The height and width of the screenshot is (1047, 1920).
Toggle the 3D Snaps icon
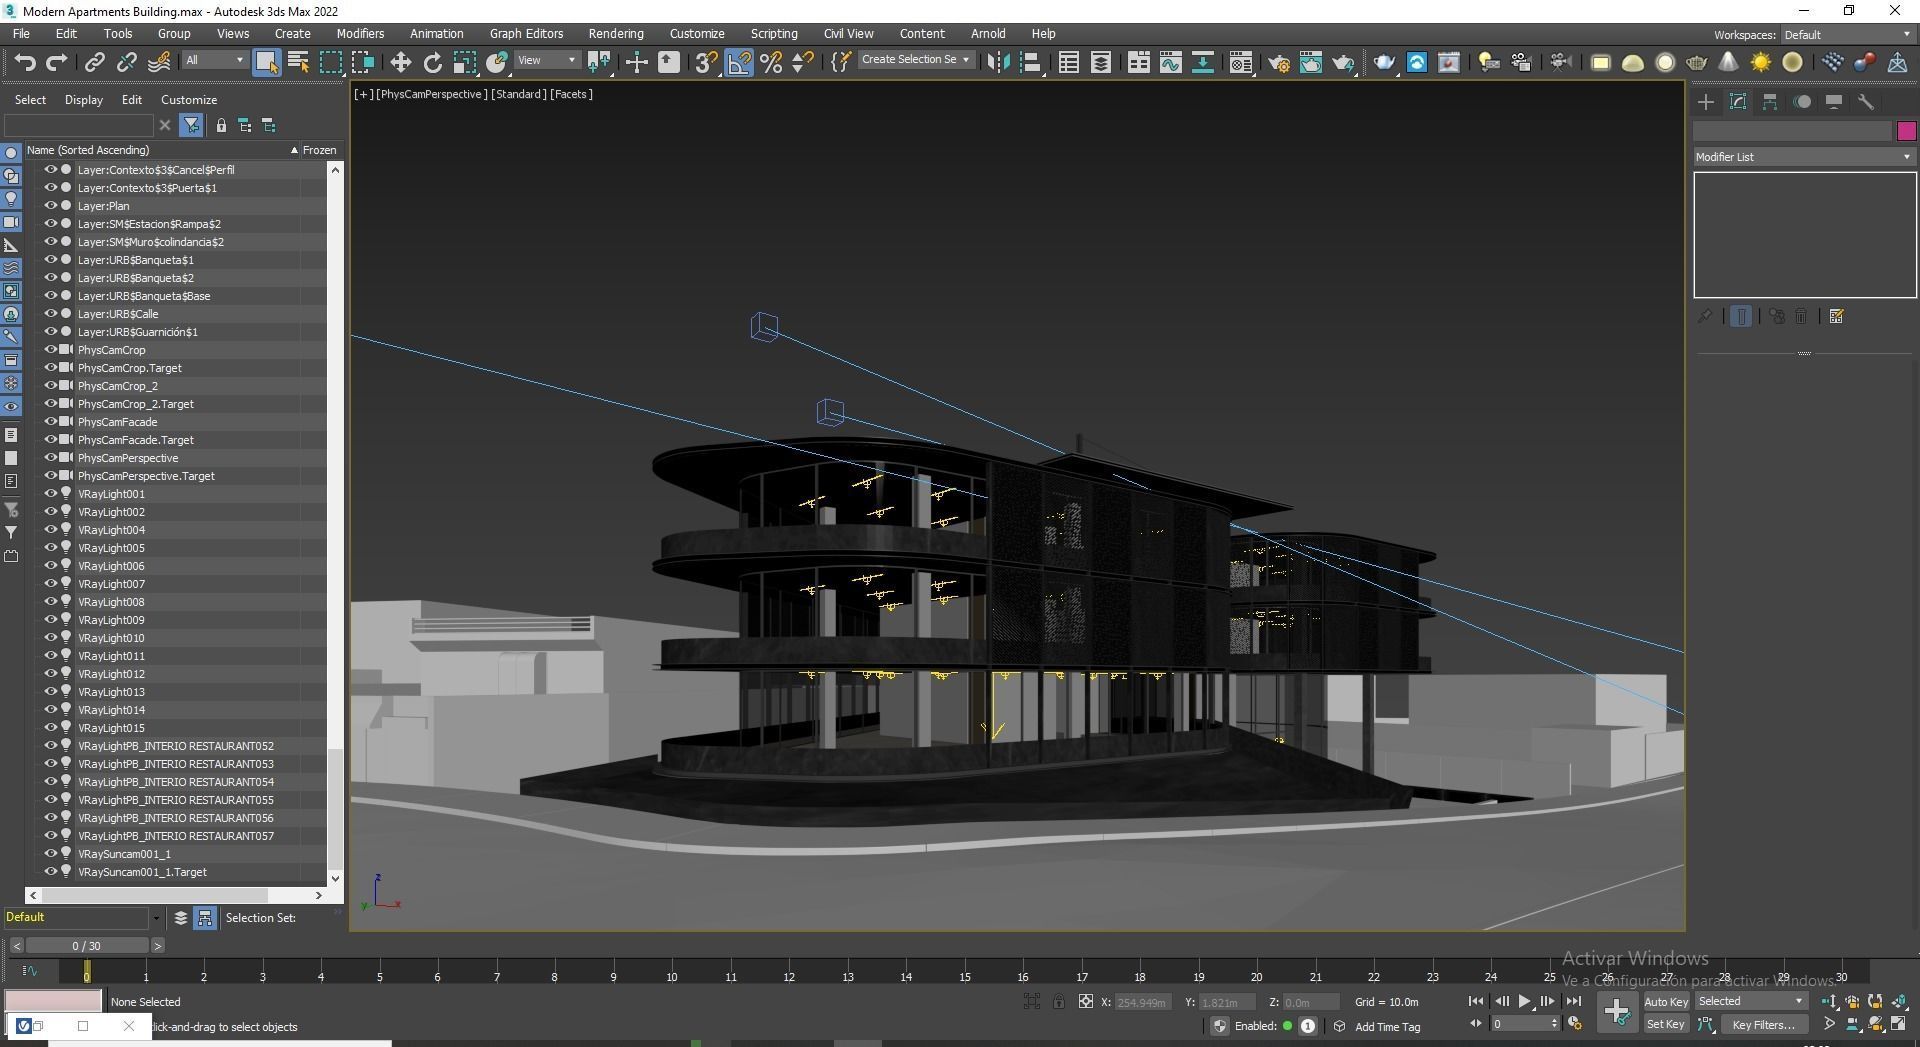pyautogui.click(x=706, y=62)
